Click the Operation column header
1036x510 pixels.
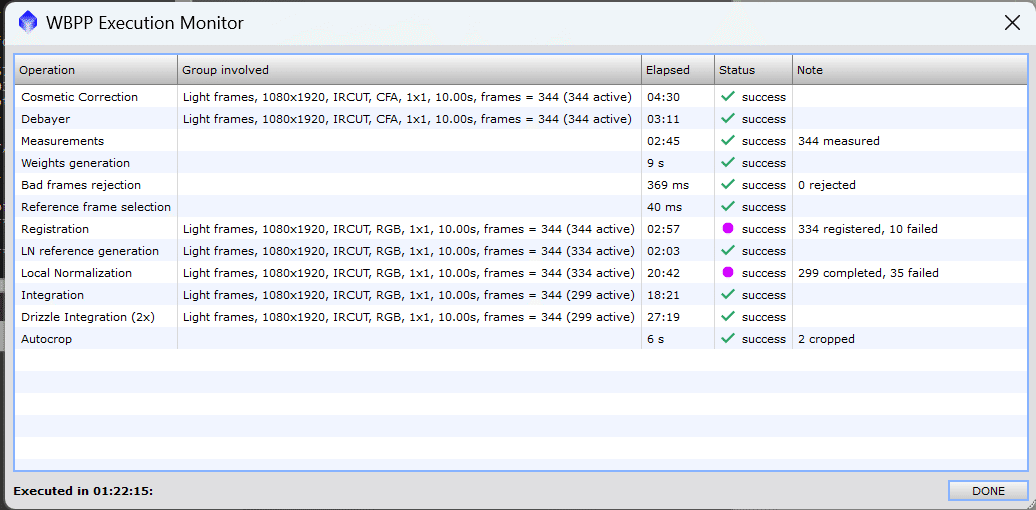pos(96,70)
